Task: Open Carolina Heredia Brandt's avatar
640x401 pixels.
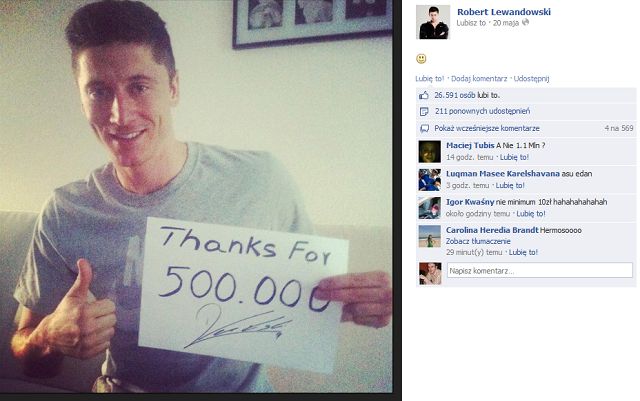Action: (x=430, y=236)
